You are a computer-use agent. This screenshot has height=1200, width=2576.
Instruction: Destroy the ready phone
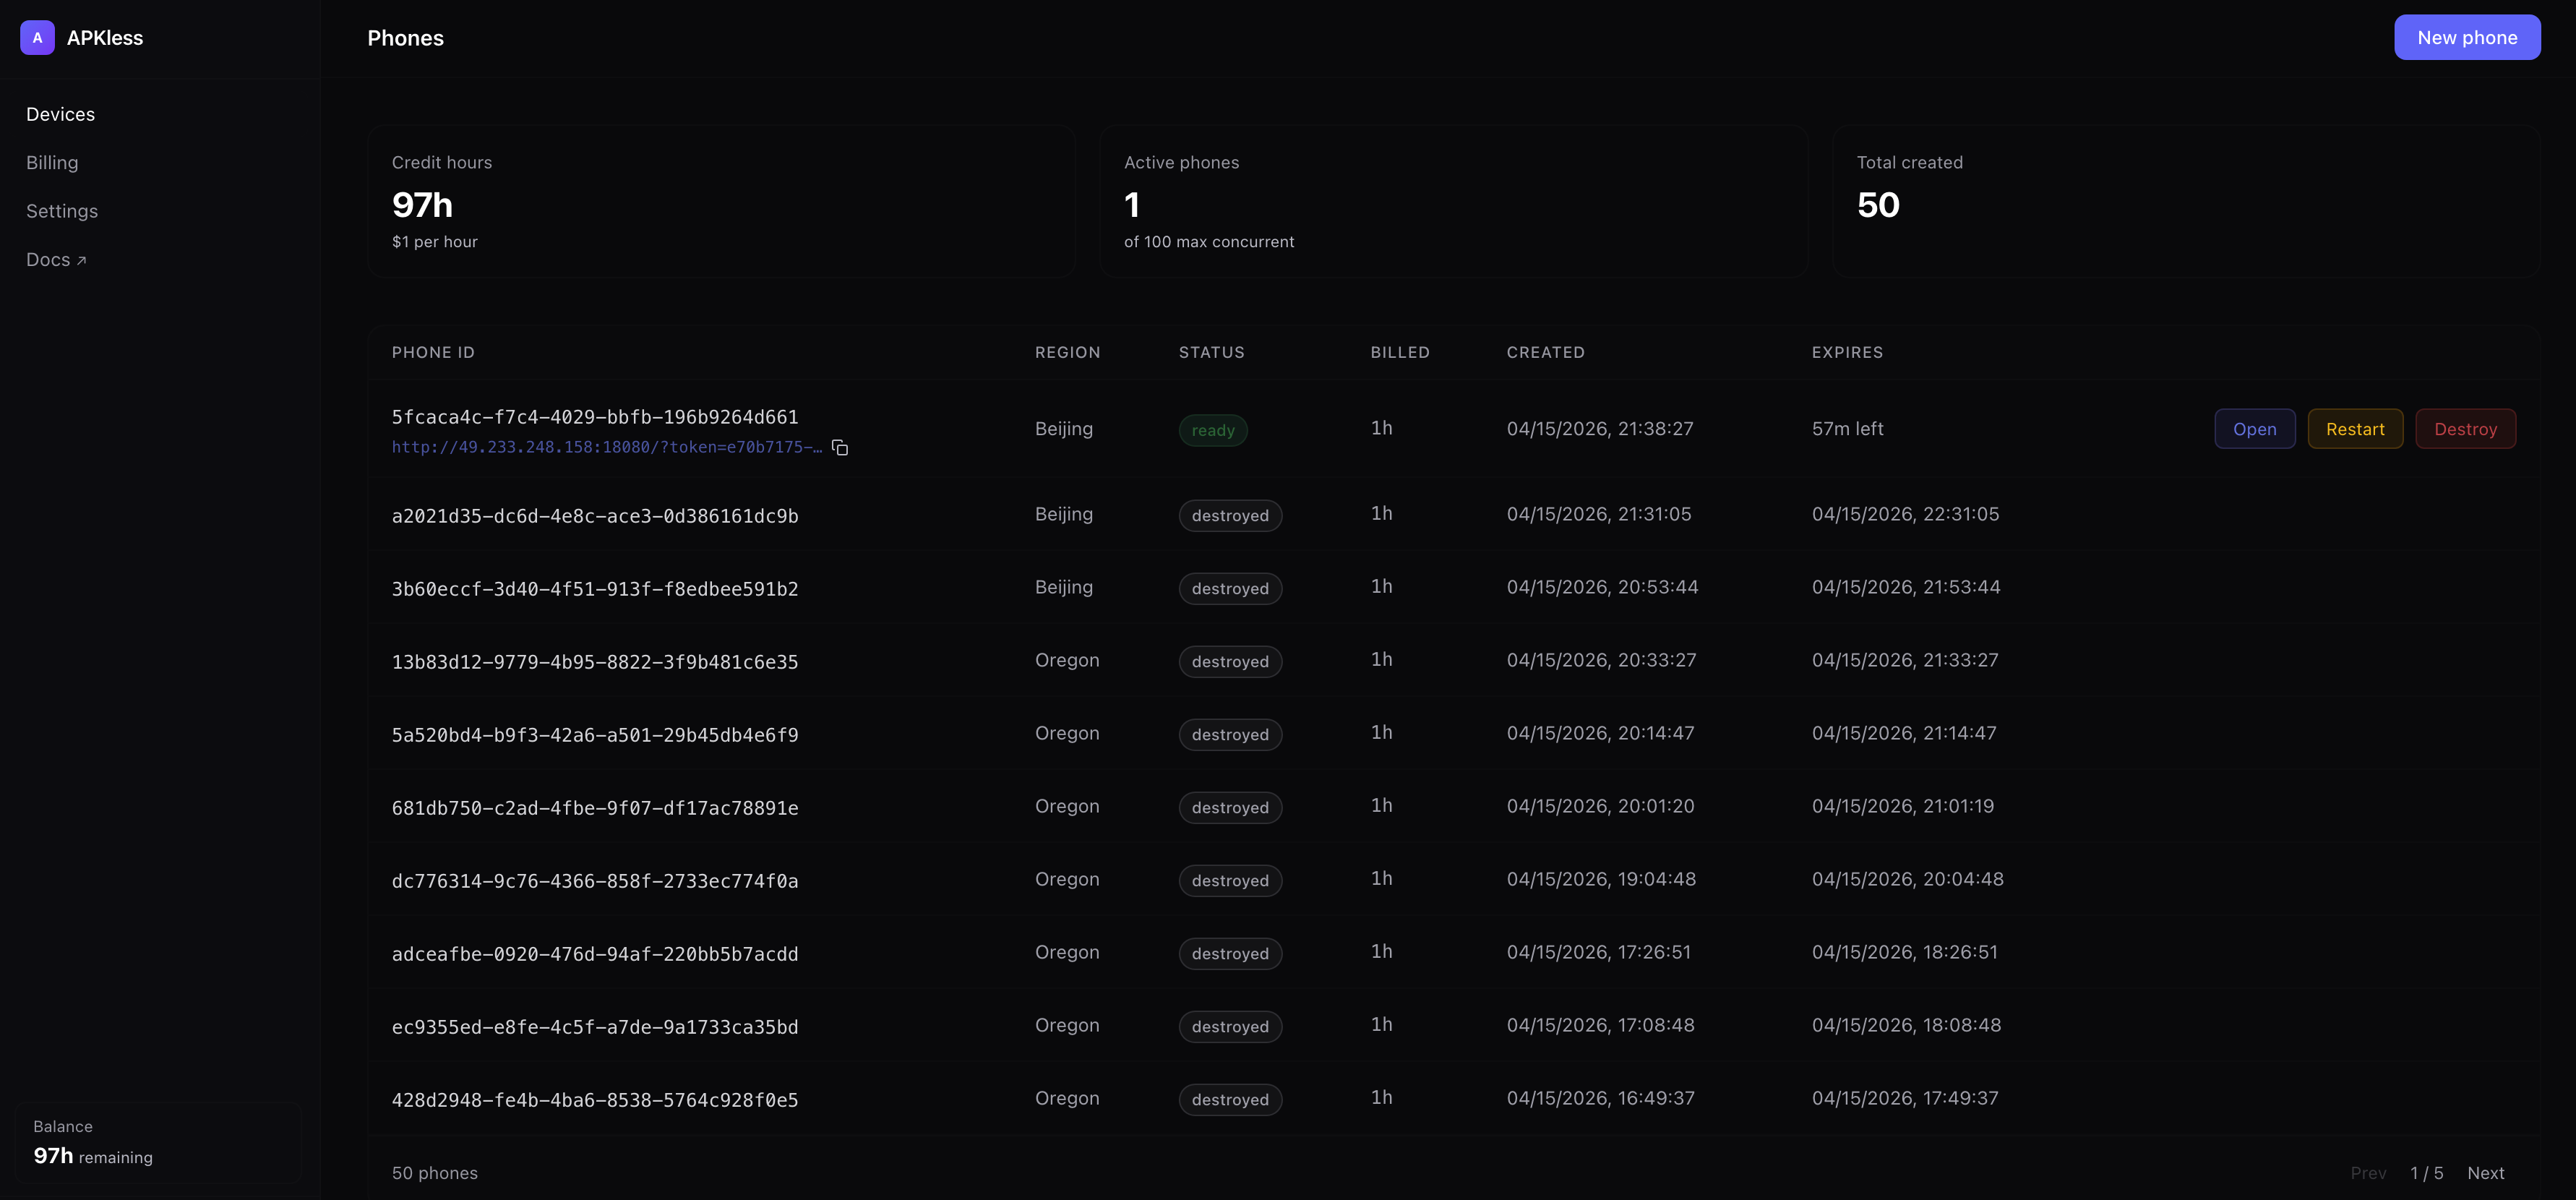click(2465, 429)
